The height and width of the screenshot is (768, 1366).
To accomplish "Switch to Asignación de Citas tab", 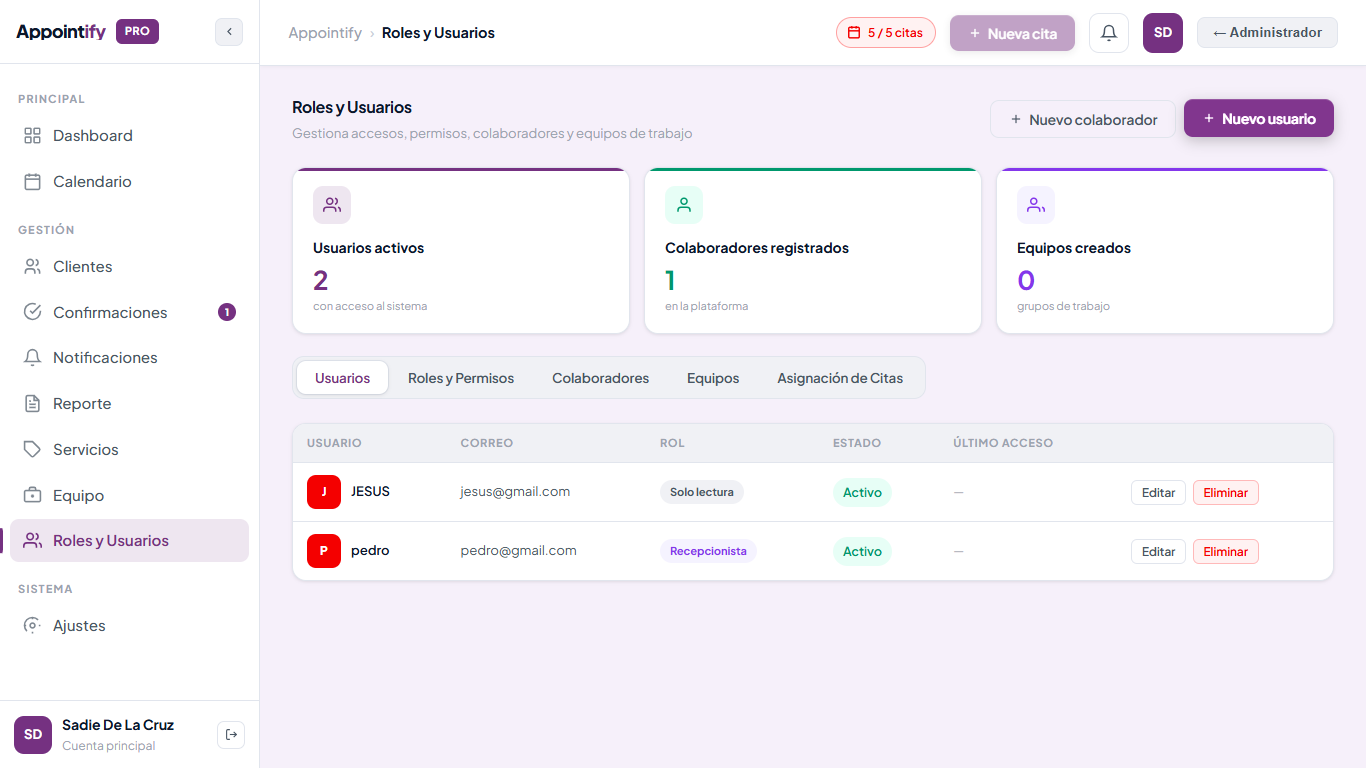I will coord(840,378).
